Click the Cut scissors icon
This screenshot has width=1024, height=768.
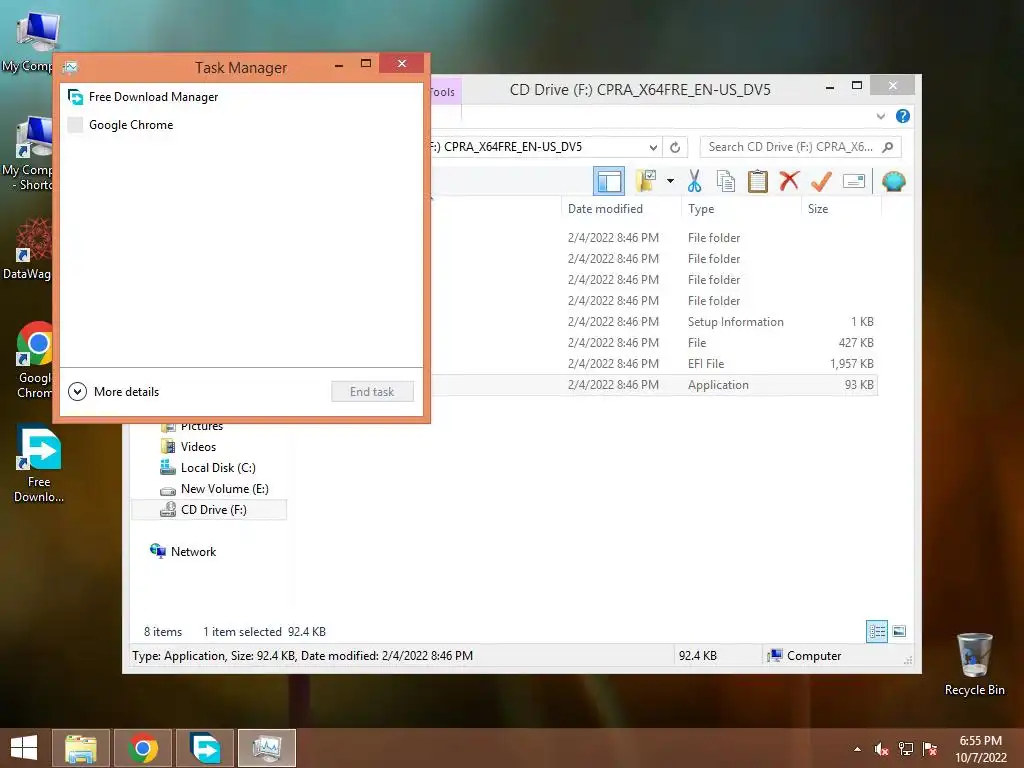(x=694, y=181)
